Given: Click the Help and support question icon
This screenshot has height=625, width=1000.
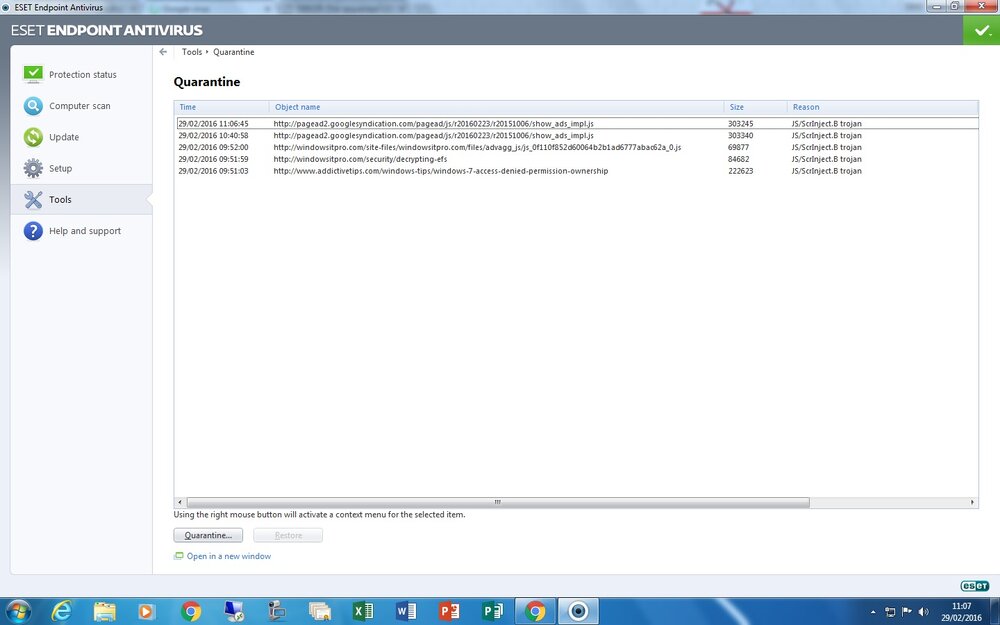Looking at the screenshot, I should 33,231.
